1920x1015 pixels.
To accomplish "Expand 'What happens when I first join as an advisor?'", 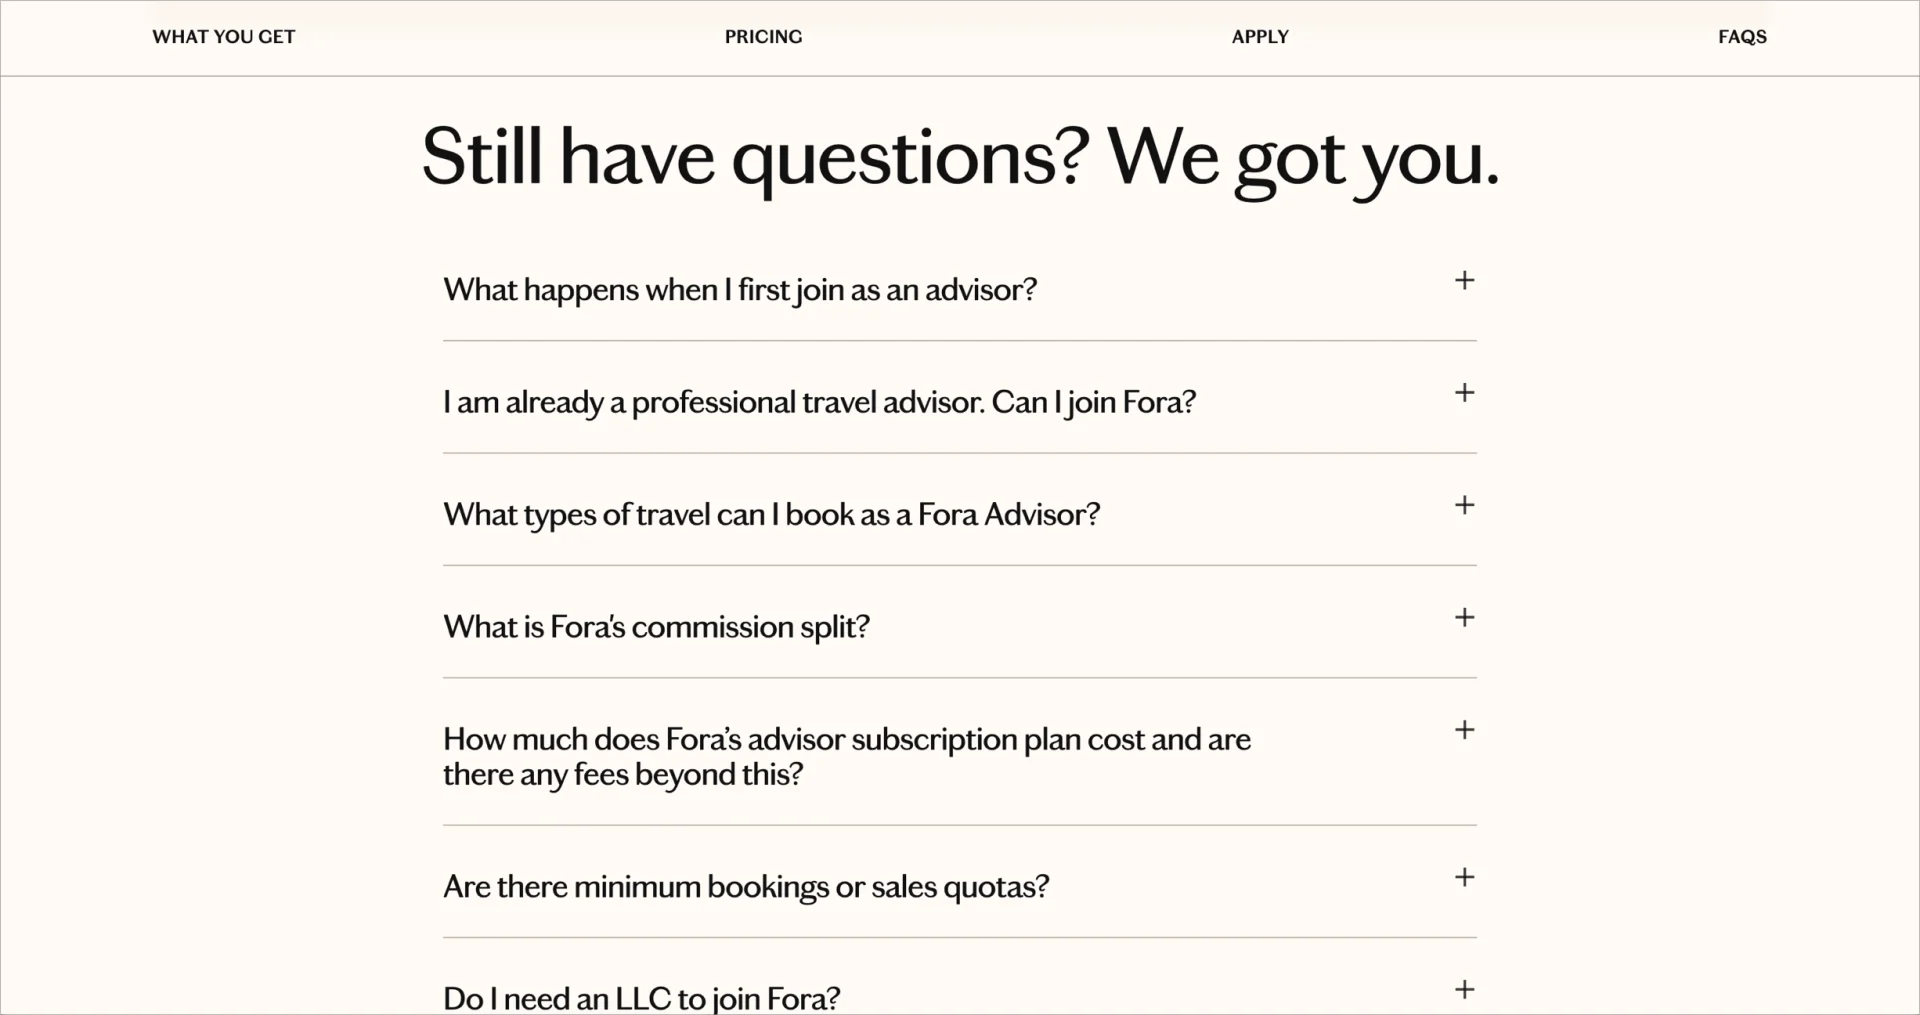I will 741,289.
